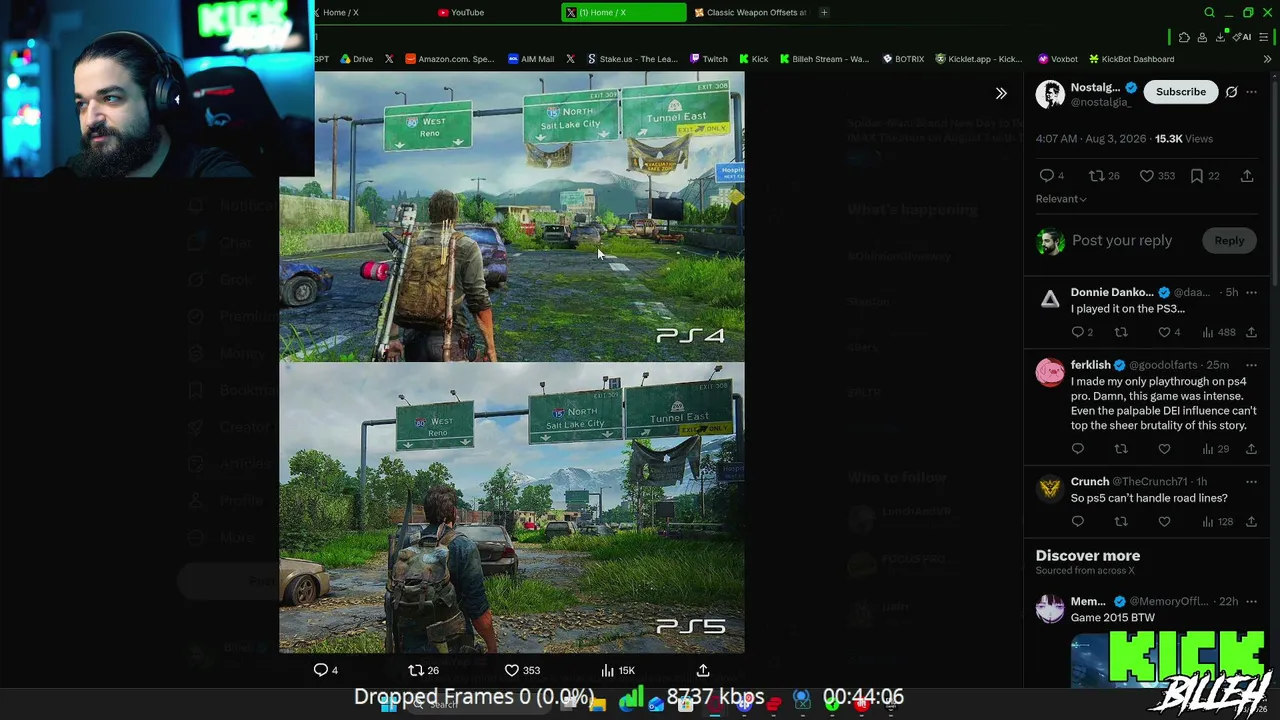
Task: Open Nostalgia's profile avatar
Action: [x=1050, y=94]
